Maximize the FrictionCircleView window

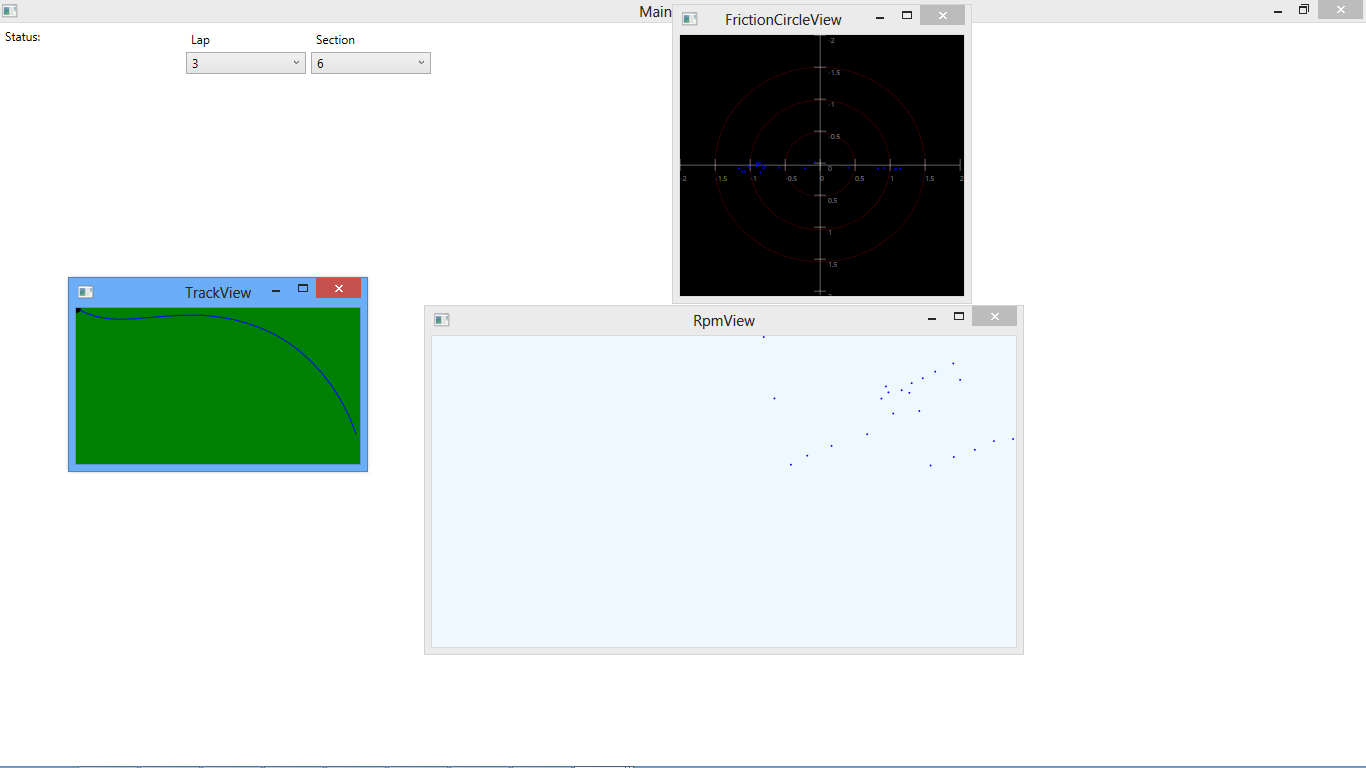click(x=907, y=15)
